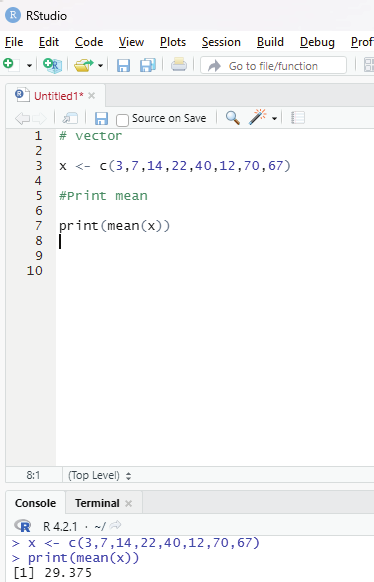Screen dimensions: 374x582
Task: View current working directory arrow
Action: click(x=116, y=525)
